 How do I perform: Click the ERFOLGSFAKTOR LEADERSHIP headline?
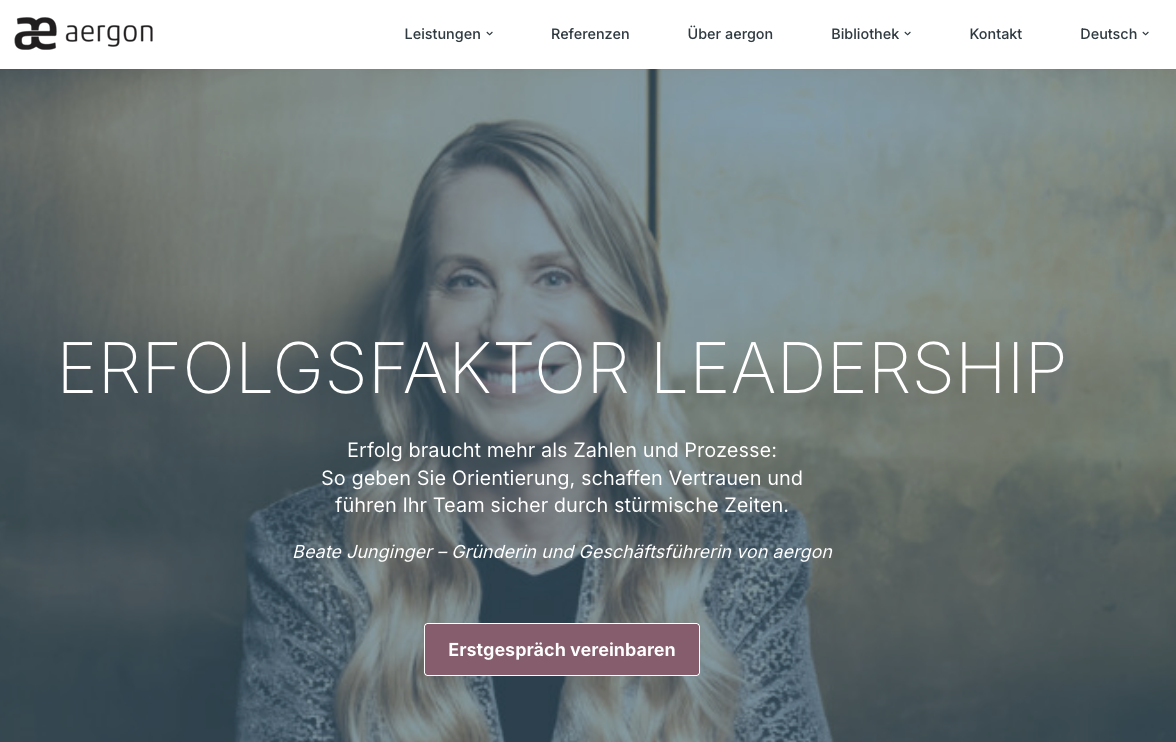(x=562, y=368)
